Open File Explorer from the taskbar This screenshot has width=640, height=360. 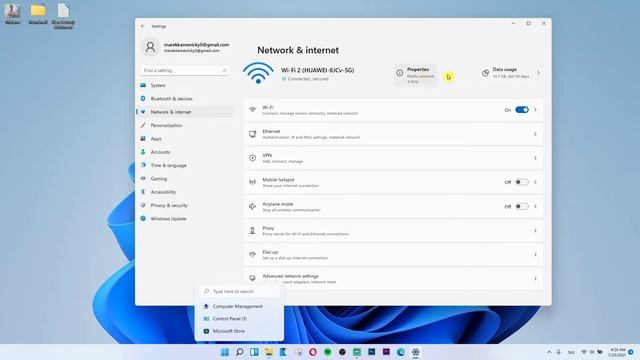click(x=269, y=352)
